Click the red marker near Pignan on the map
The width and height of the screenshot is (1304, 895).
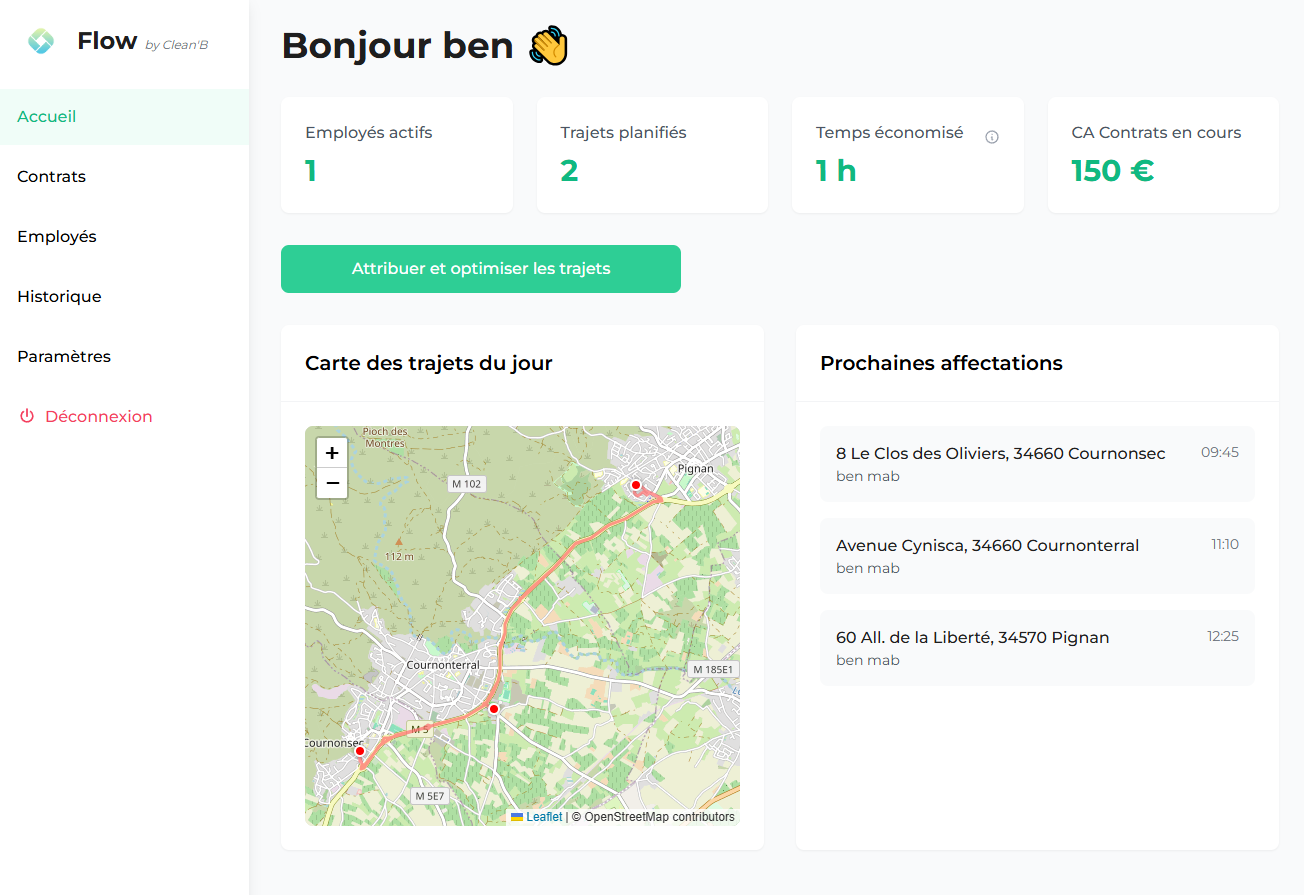(635, 485)
